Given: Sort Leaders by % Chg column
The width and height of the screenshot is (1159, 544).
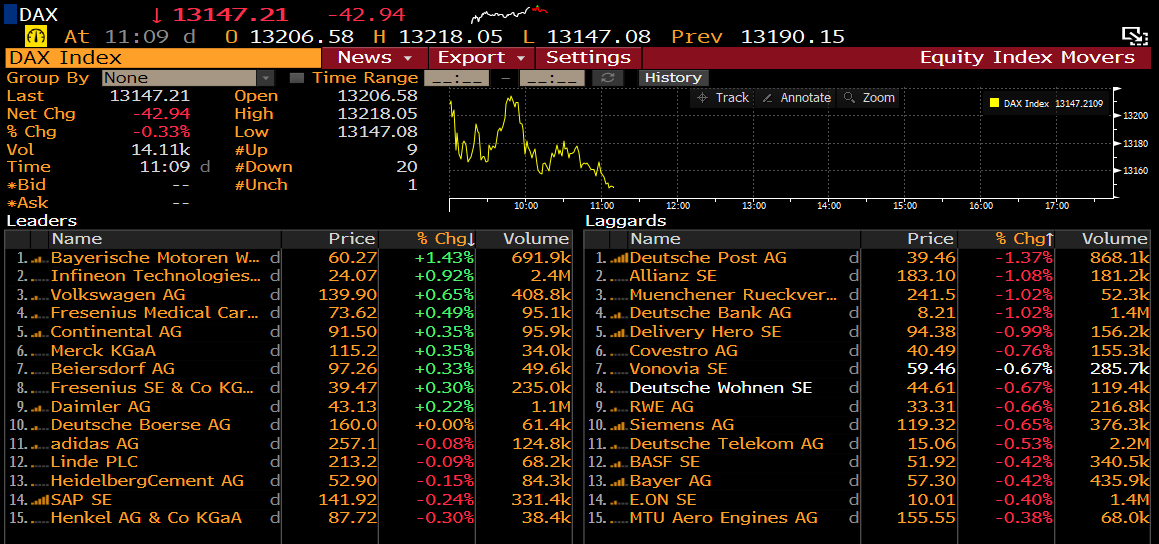Looking at the screenshot, I should 446,239.
